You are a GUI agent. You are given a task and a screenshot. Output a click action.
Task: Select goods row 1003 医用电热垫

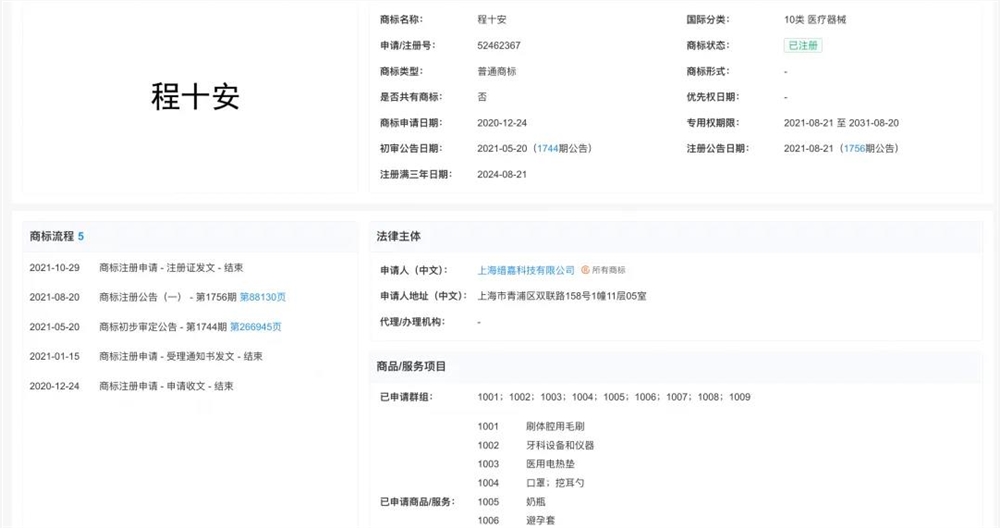point(526,464)
